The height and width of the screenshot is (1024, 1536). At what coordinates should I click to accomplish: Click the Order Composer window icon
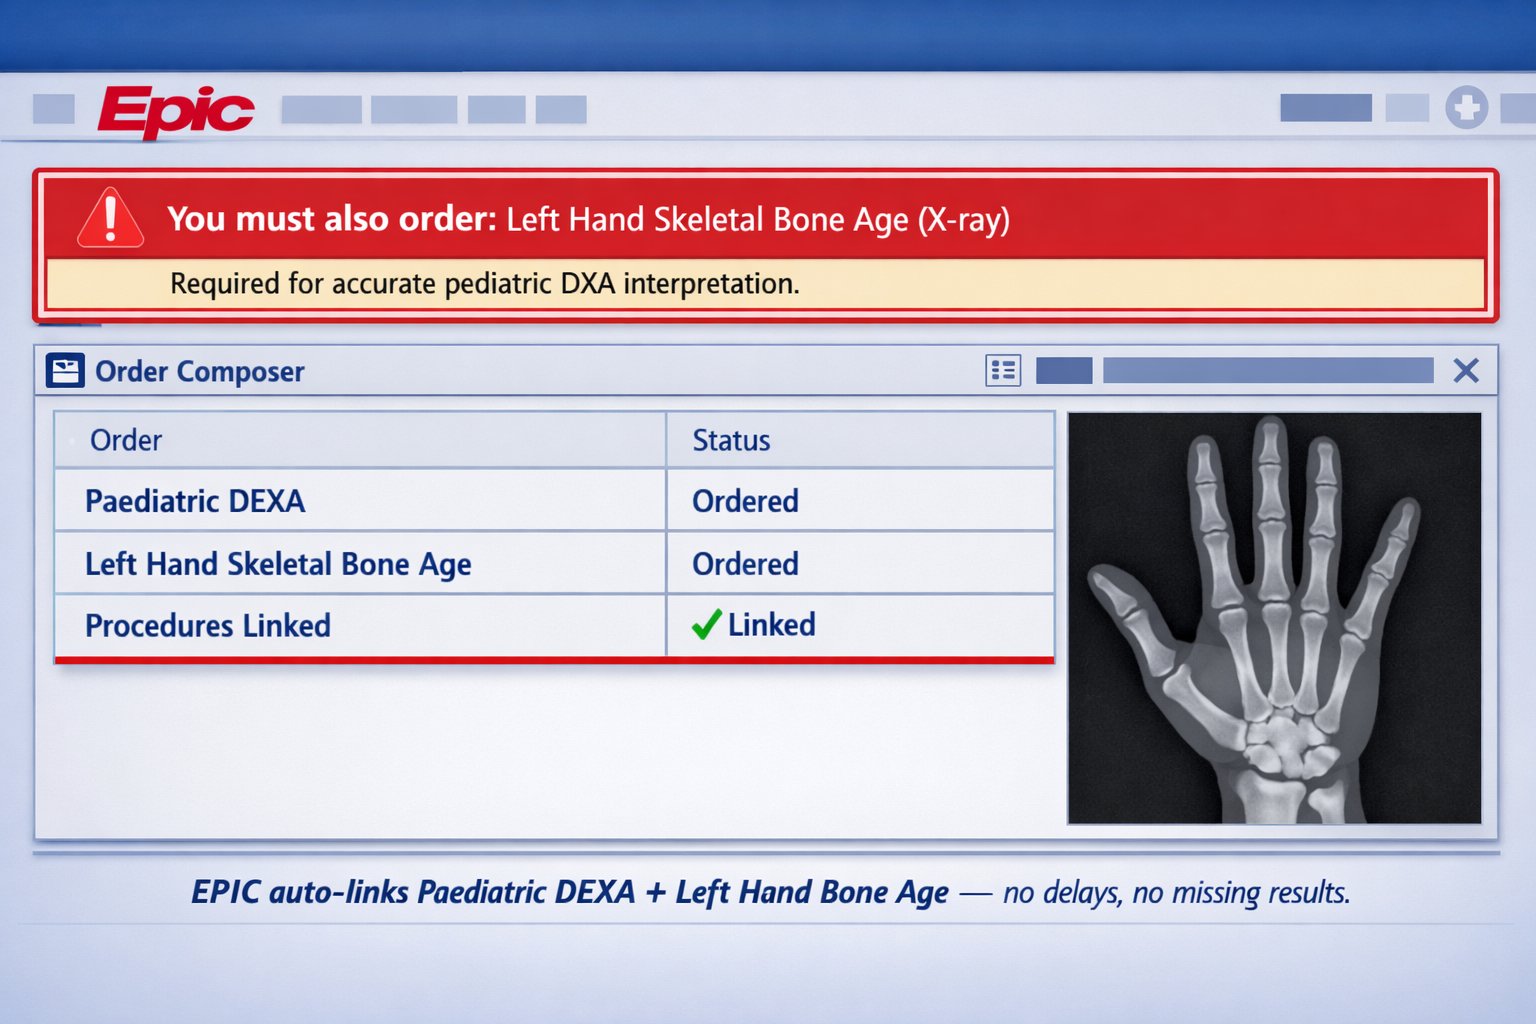pos(66,371)
